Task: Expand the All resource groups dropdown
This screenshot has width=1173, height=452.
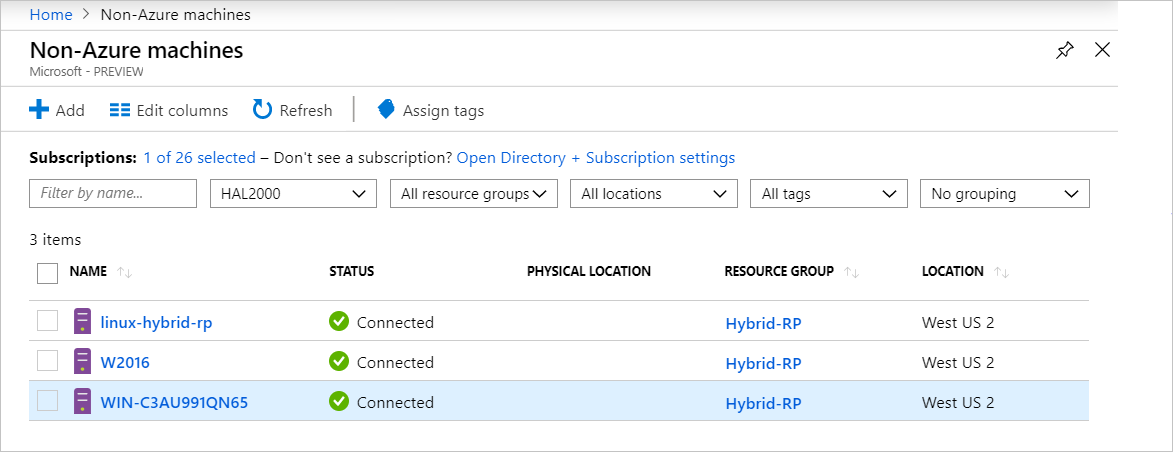Action: coord(474,194)
